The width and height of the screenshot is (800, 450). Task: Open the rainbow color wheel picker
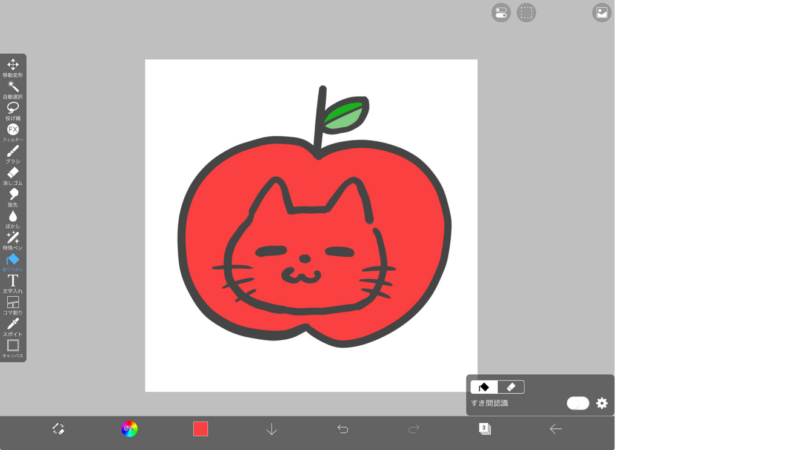point(129,429)
